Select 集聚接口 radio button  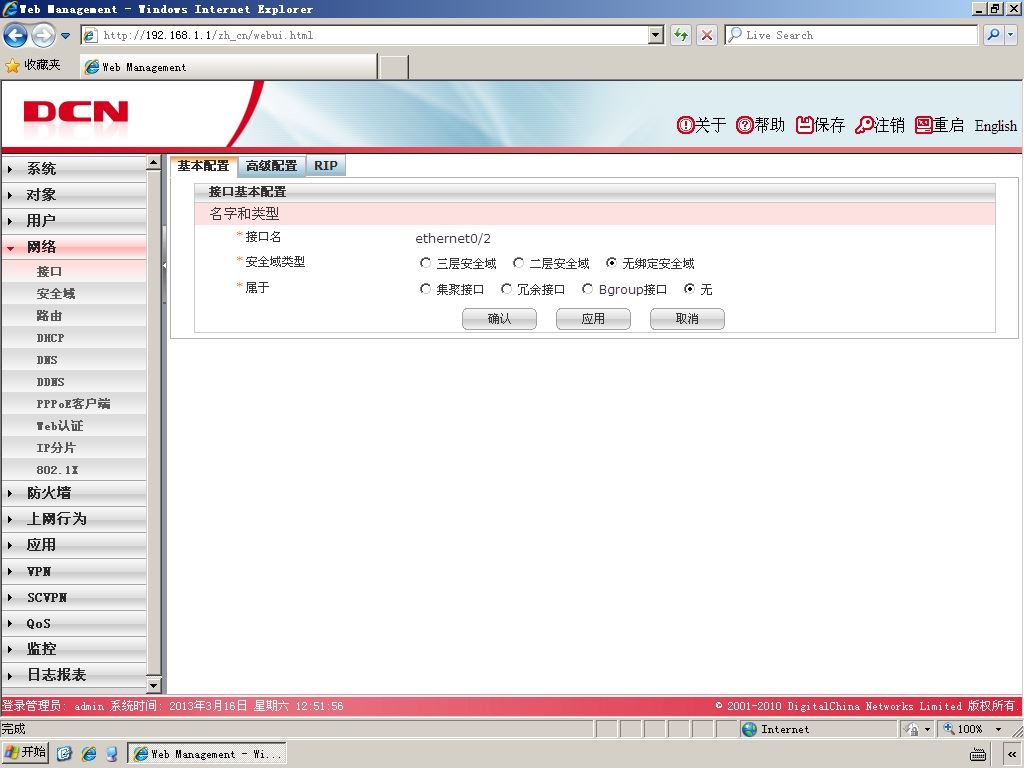click(426, 289)
